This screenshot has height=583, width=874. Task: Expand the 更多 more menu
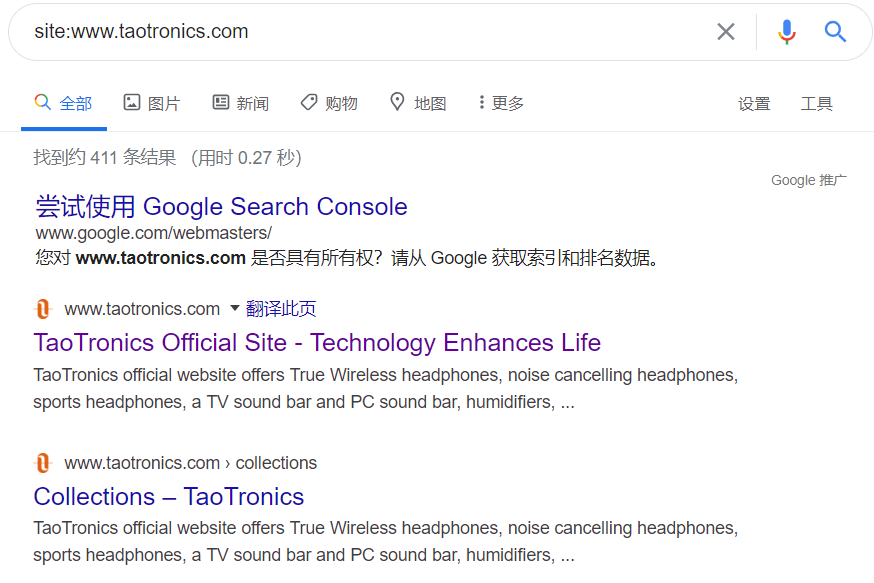(501, 103)
